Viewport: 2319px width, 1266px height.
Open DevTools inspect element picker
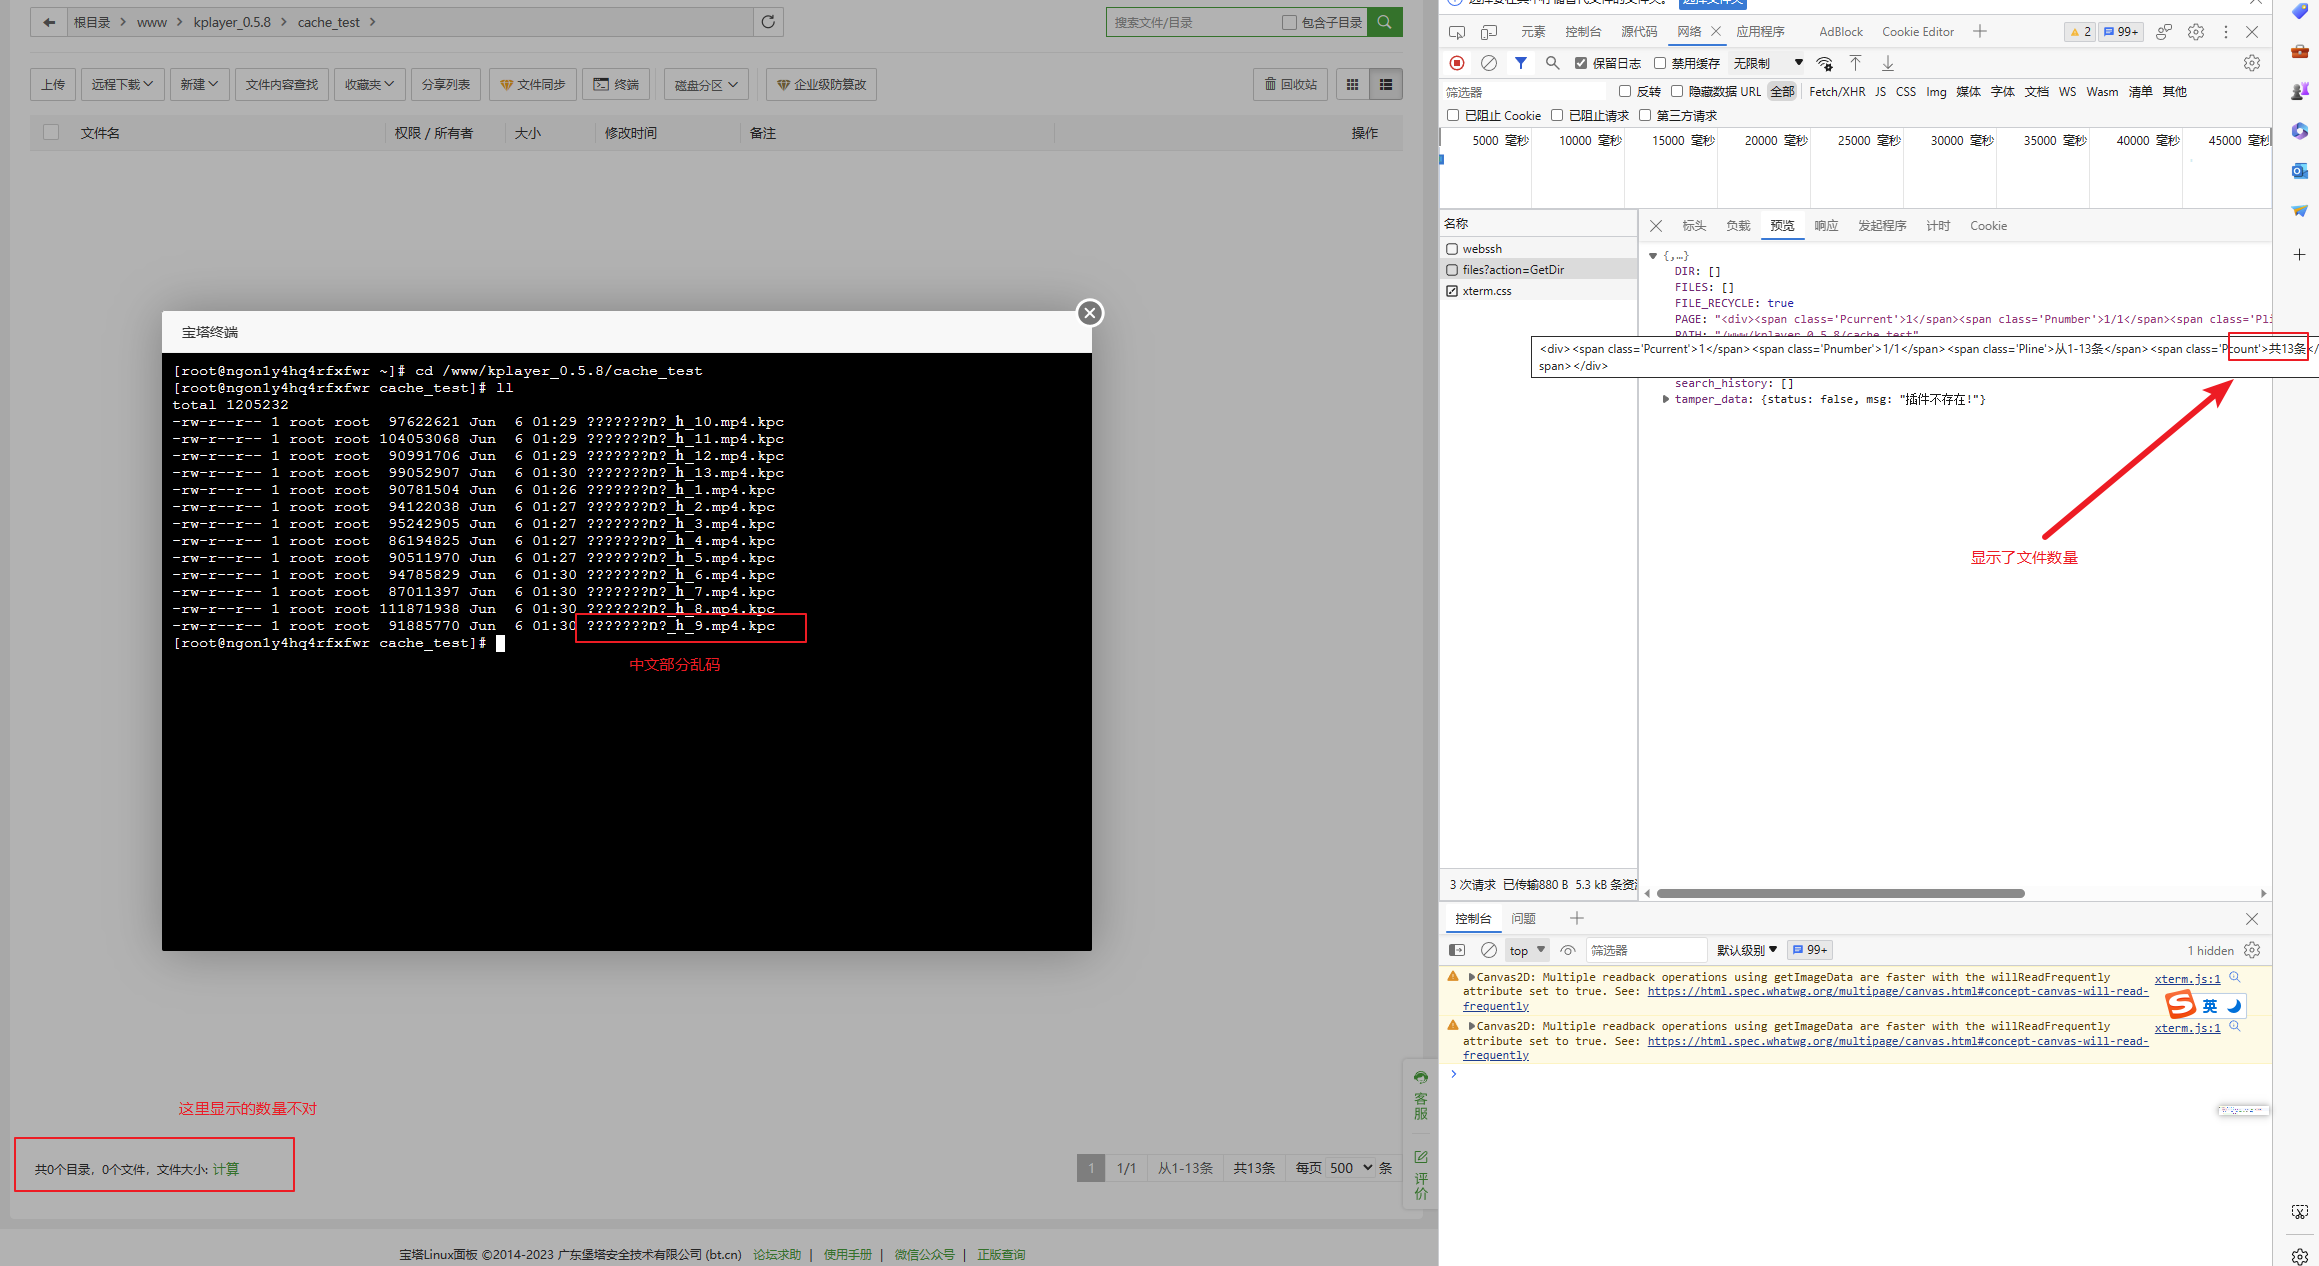[x=1457, y=32]
